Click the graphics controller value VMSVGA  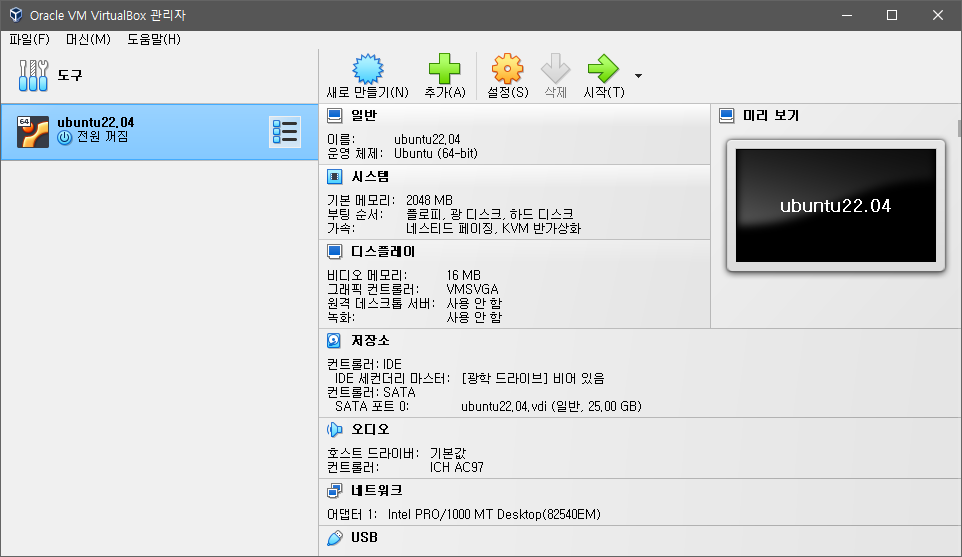click(x=472, y=289)
